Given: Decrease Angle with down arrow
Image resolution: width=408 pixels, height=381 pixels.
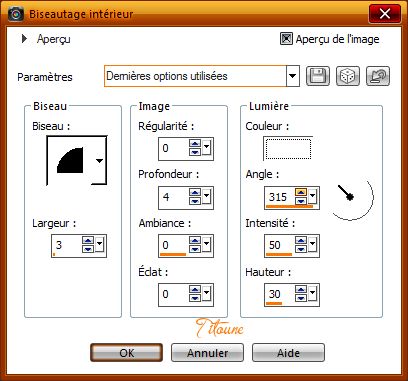Looking at the screenshot, I should pos(301,201).
